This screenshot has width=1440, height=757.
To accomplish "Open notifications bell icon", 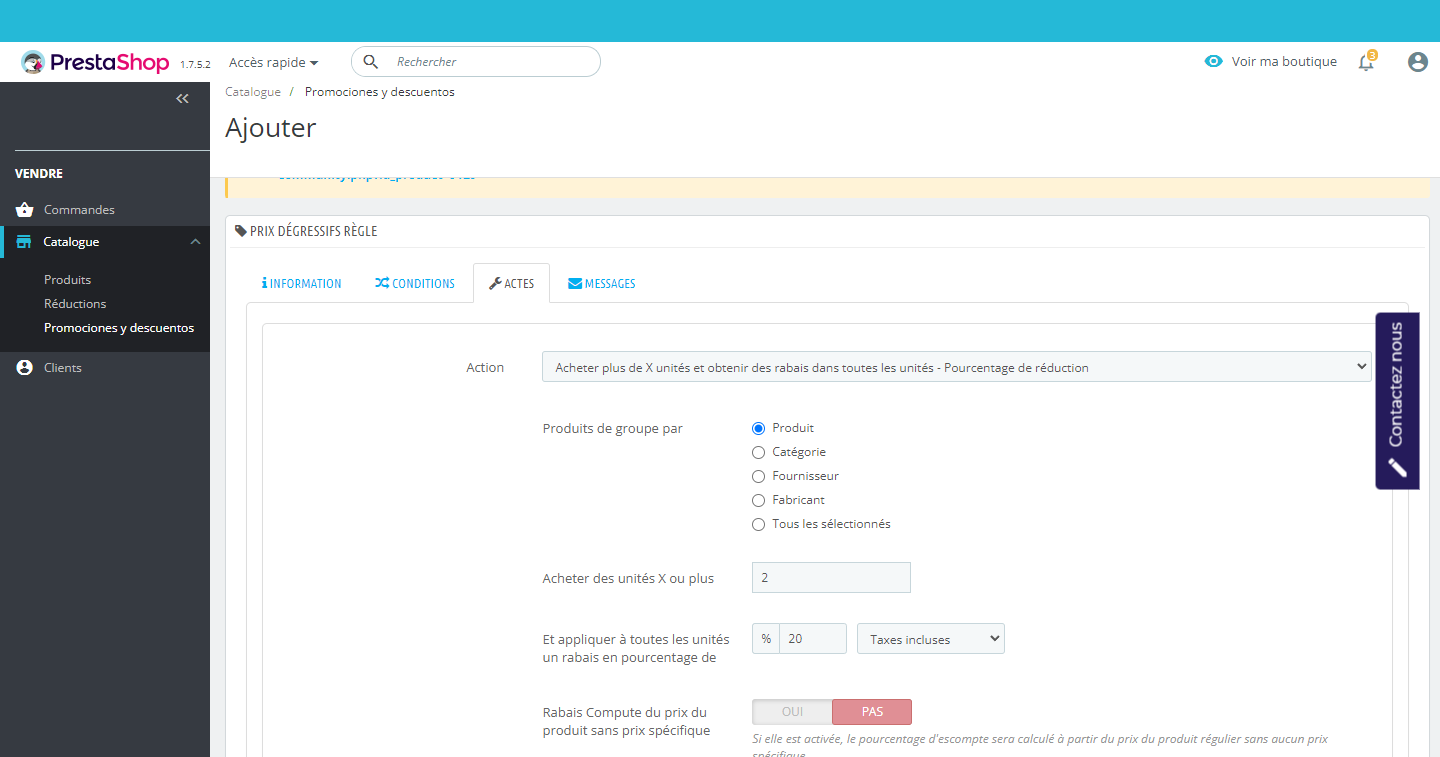I will (x=1366, y=62).
